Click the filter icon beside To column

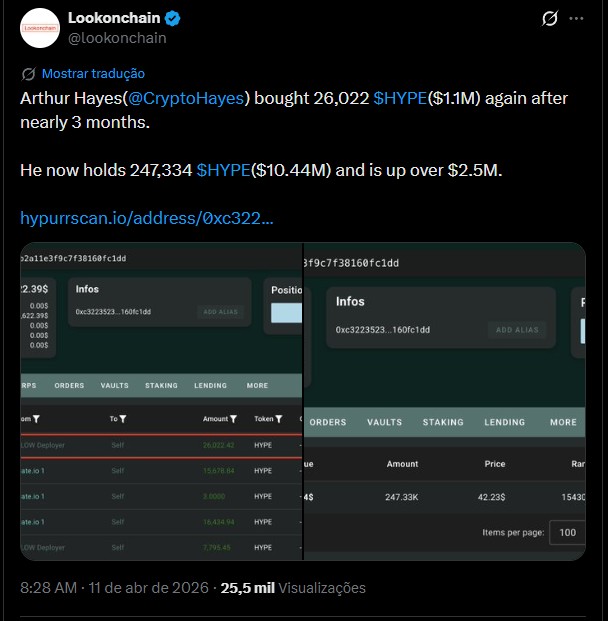pos(123,419)
